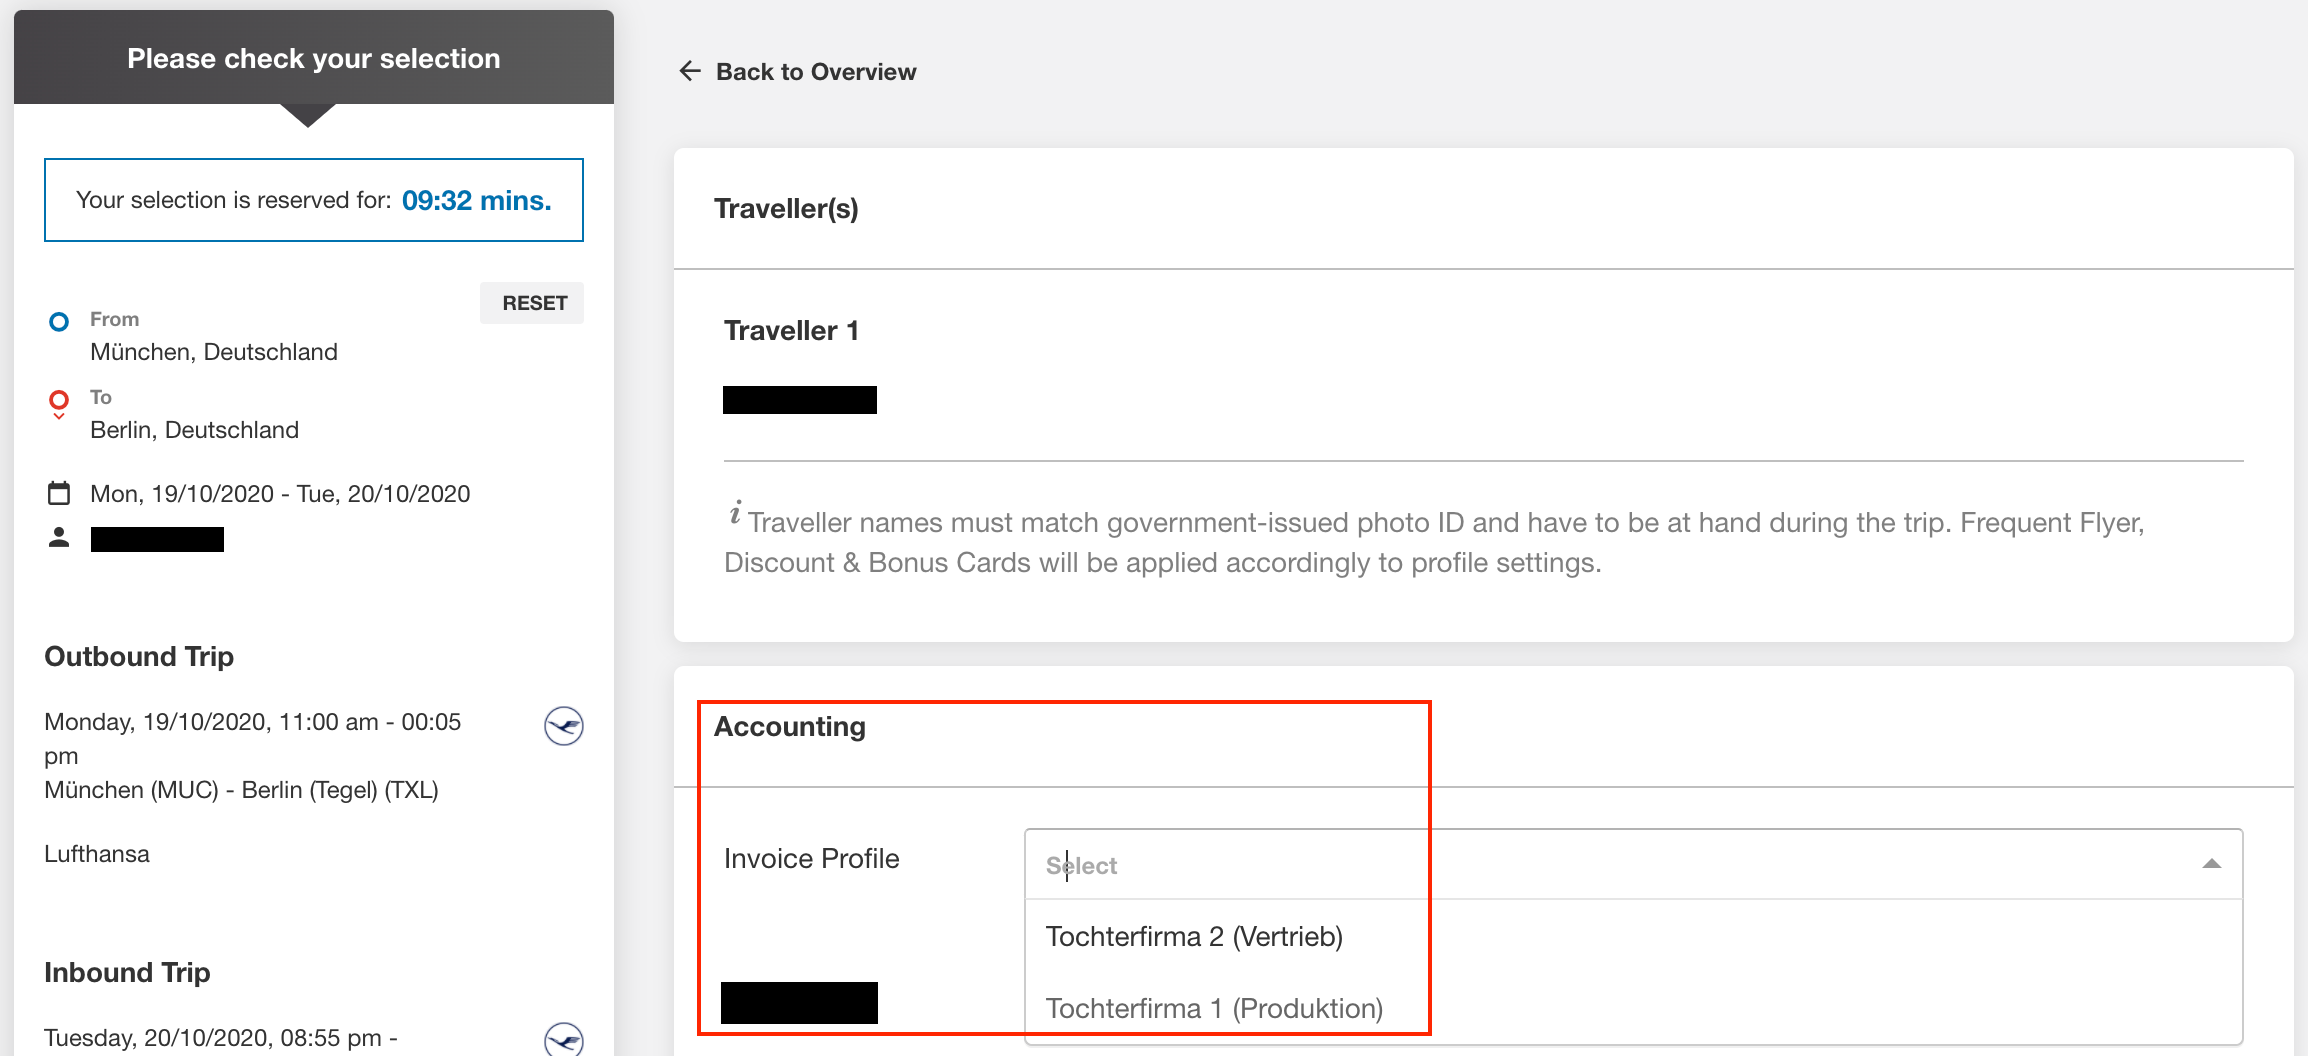Choose Tochterfirma 2 (Vertrieb) from the list
This screenshot has width=2308, height=1056.
[1633, 937]
